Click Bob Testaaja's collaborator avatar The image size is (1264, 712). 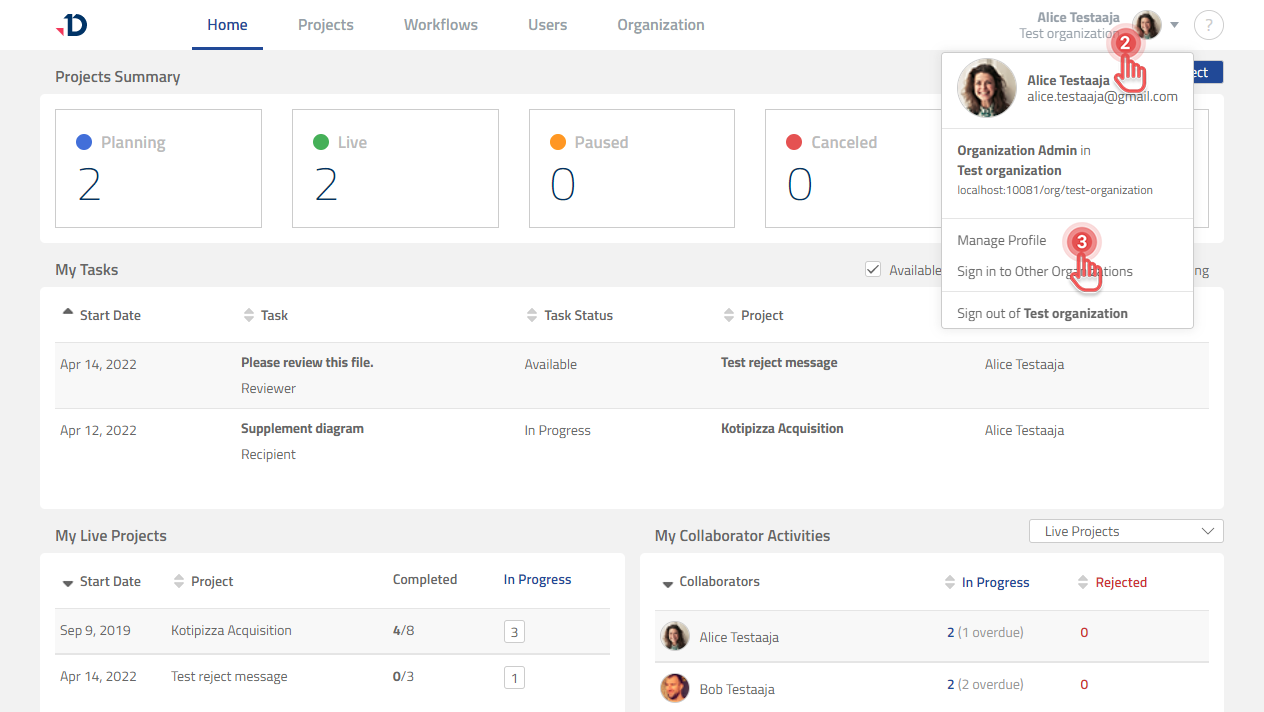(674, 689)
